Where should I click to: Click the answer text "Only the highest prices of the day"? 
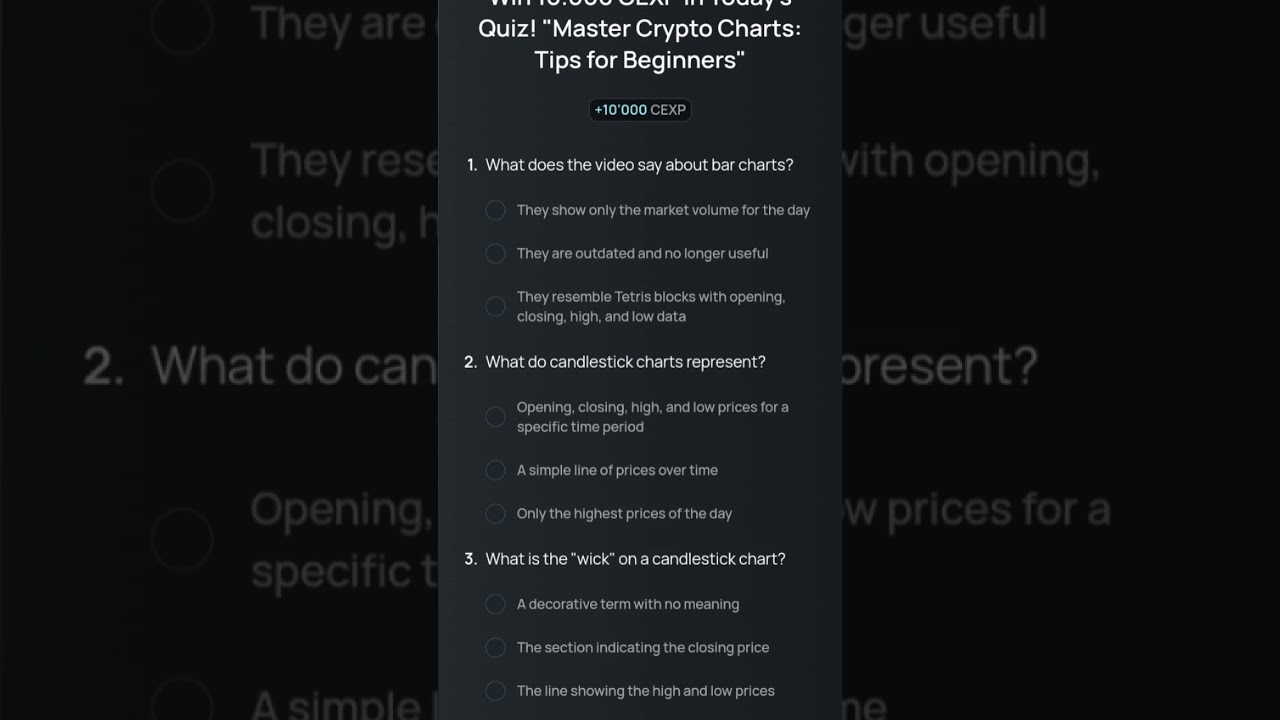click(624, 514)
